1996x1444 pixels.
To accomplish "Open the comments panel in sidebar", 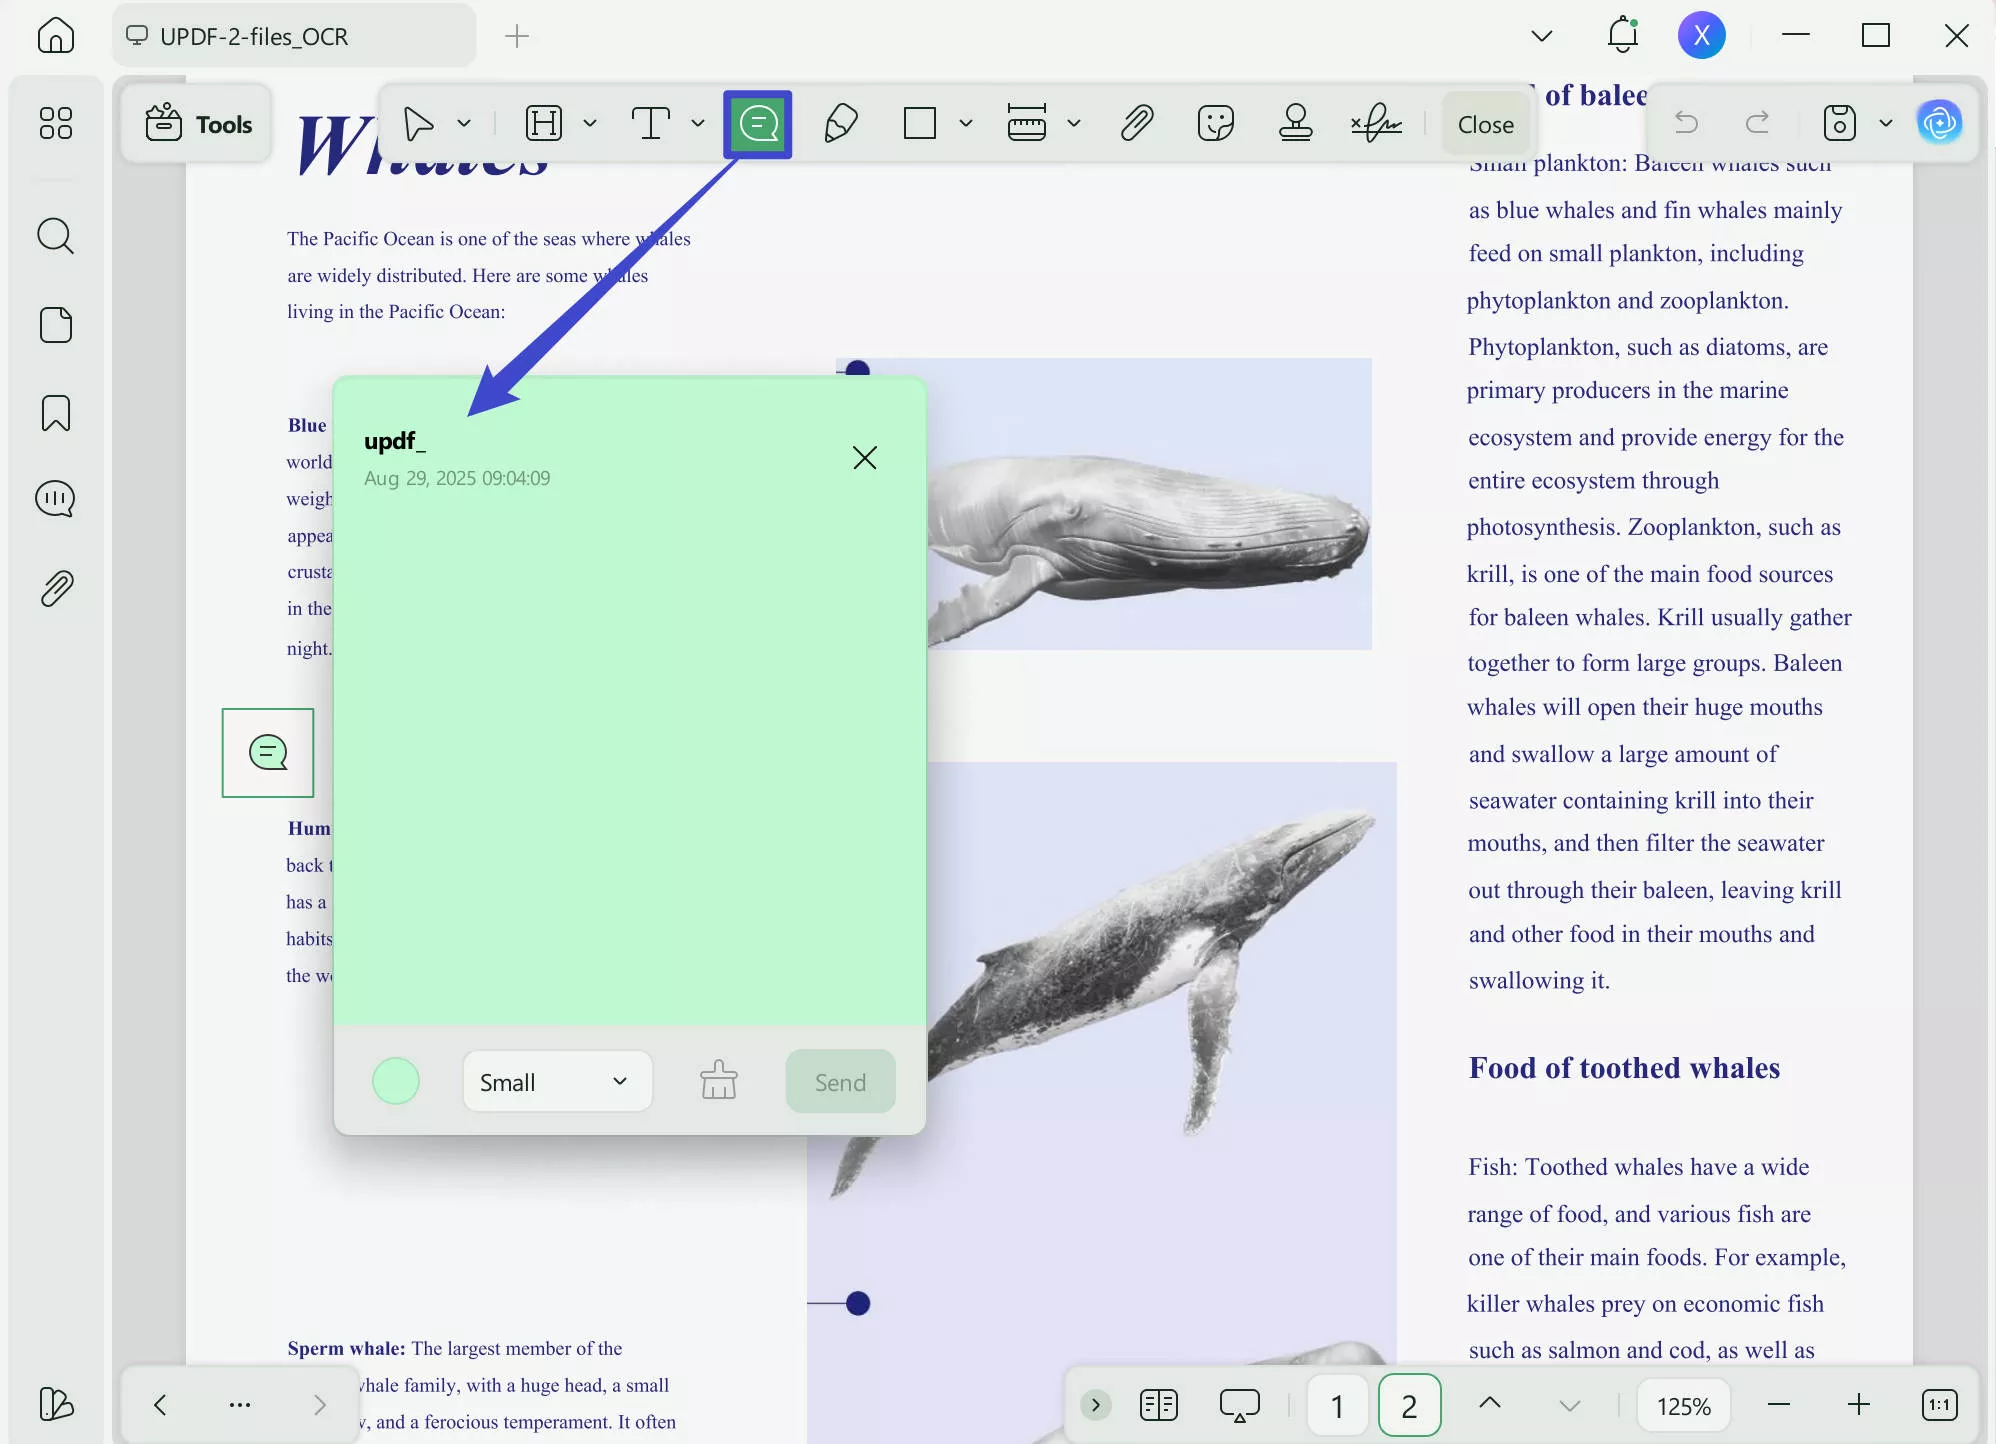I will [56, 498].
